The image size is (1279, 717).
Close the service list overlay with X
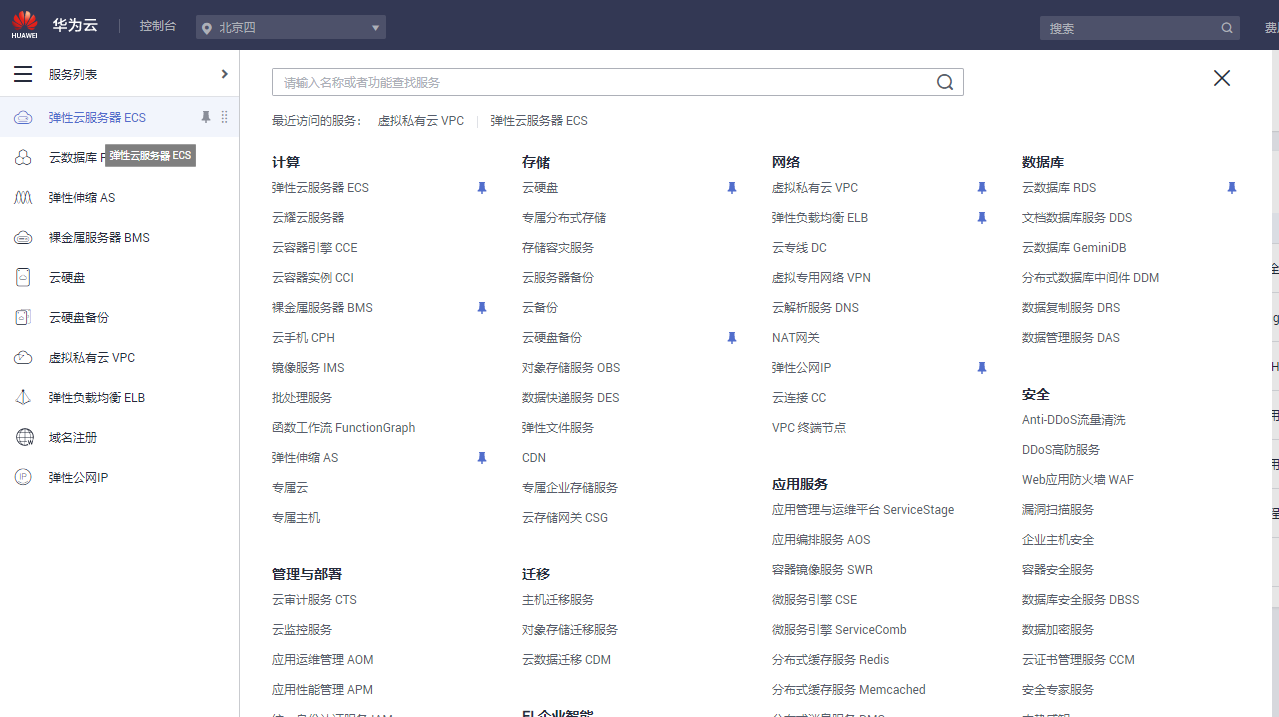click(x=1222, y=78)
